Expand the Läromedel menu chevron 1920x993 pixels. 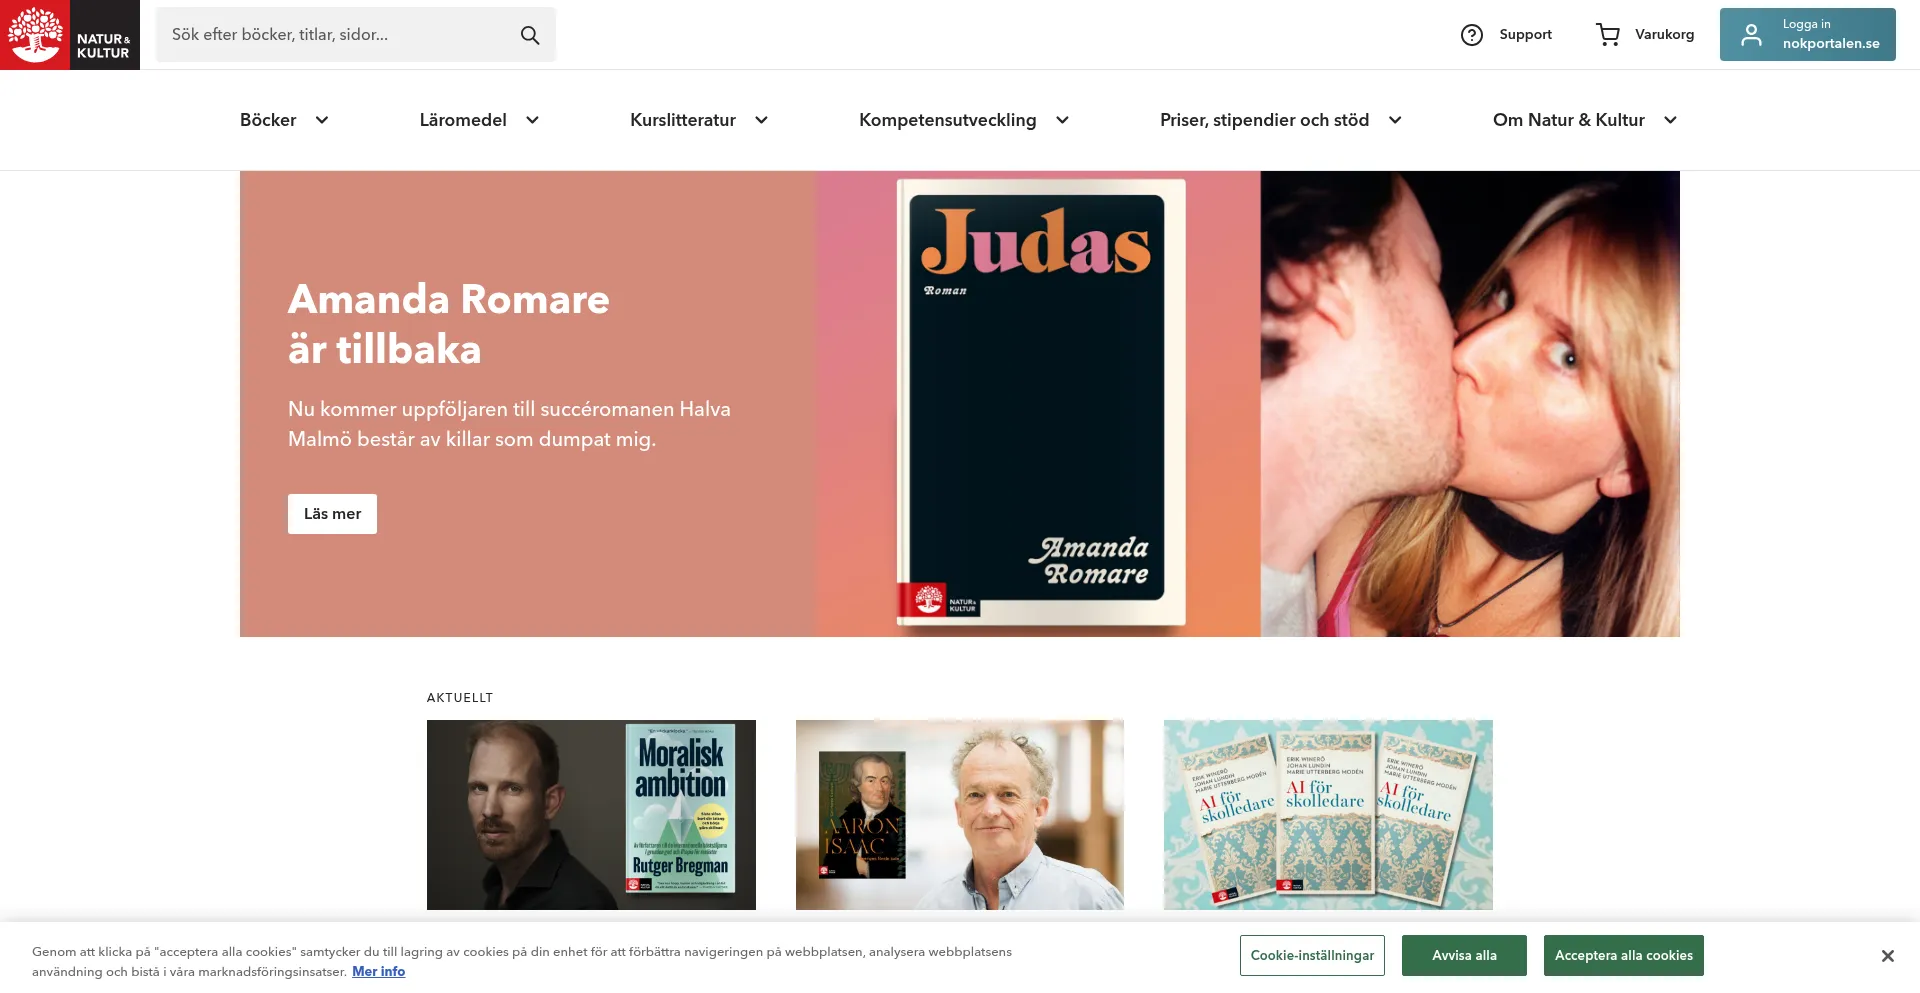pyautogui.click(x=532, y=120)
